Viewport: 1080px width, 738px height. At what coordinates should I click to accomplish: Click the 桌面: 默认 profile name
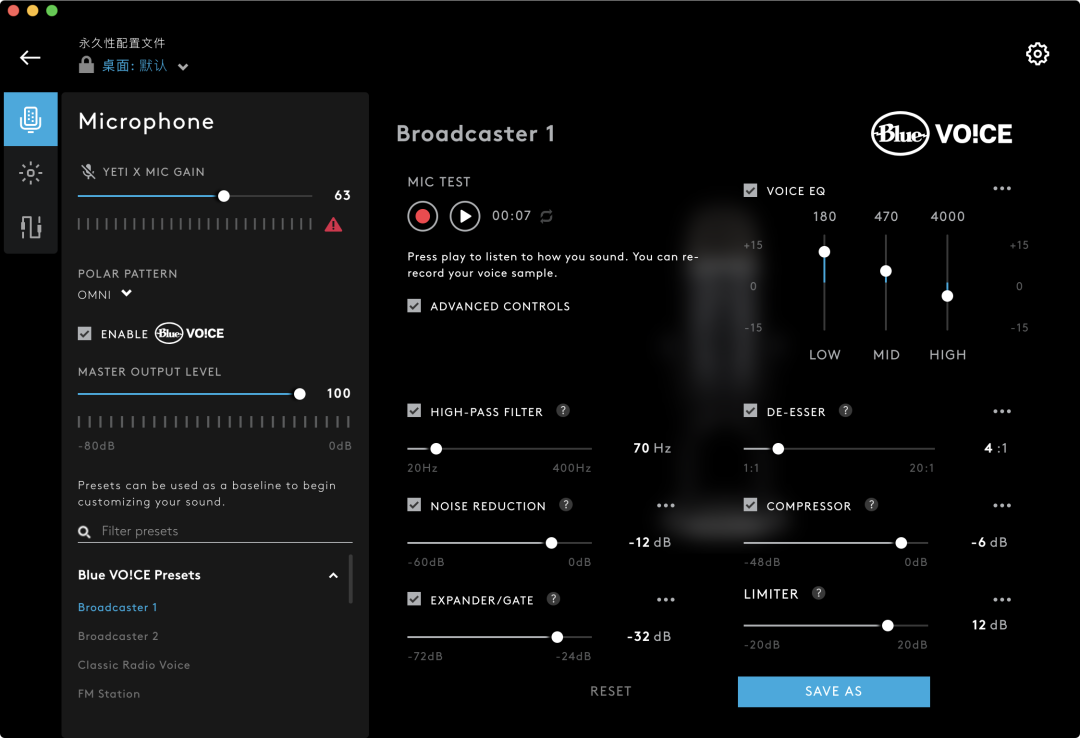[x=134, y=65]
